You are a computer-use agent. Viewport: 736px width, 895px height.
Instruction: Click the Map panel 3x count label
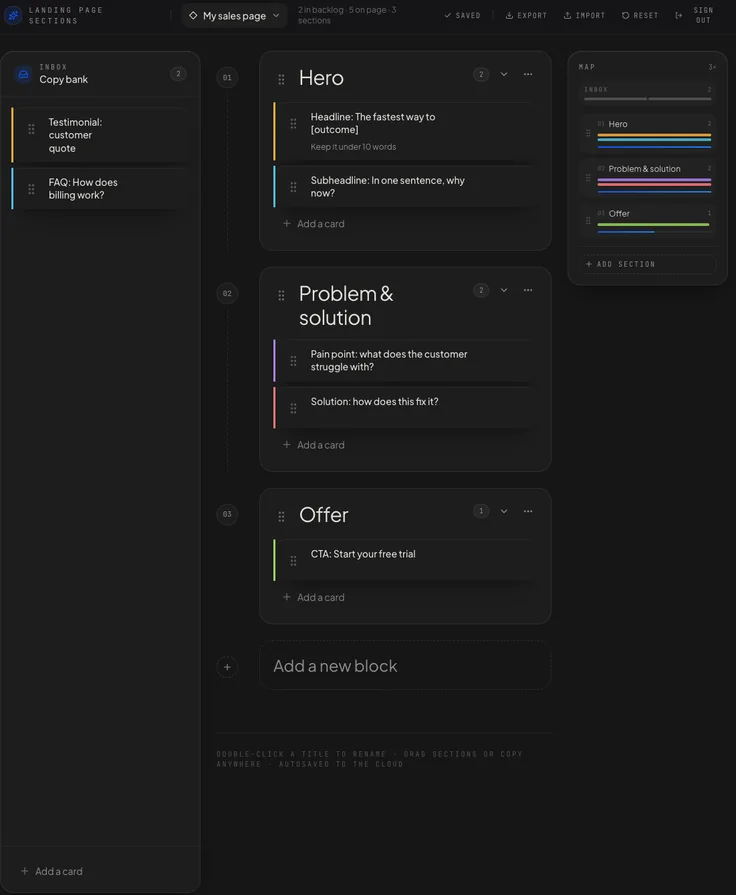pyautogui.click(x=711, y=67)
